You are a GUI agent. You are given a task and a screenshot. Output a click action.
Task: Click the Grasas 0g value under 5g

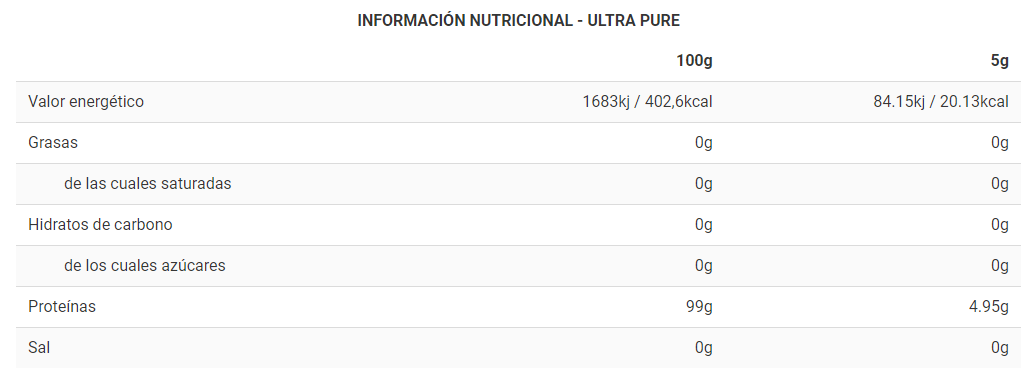point(999,143)
